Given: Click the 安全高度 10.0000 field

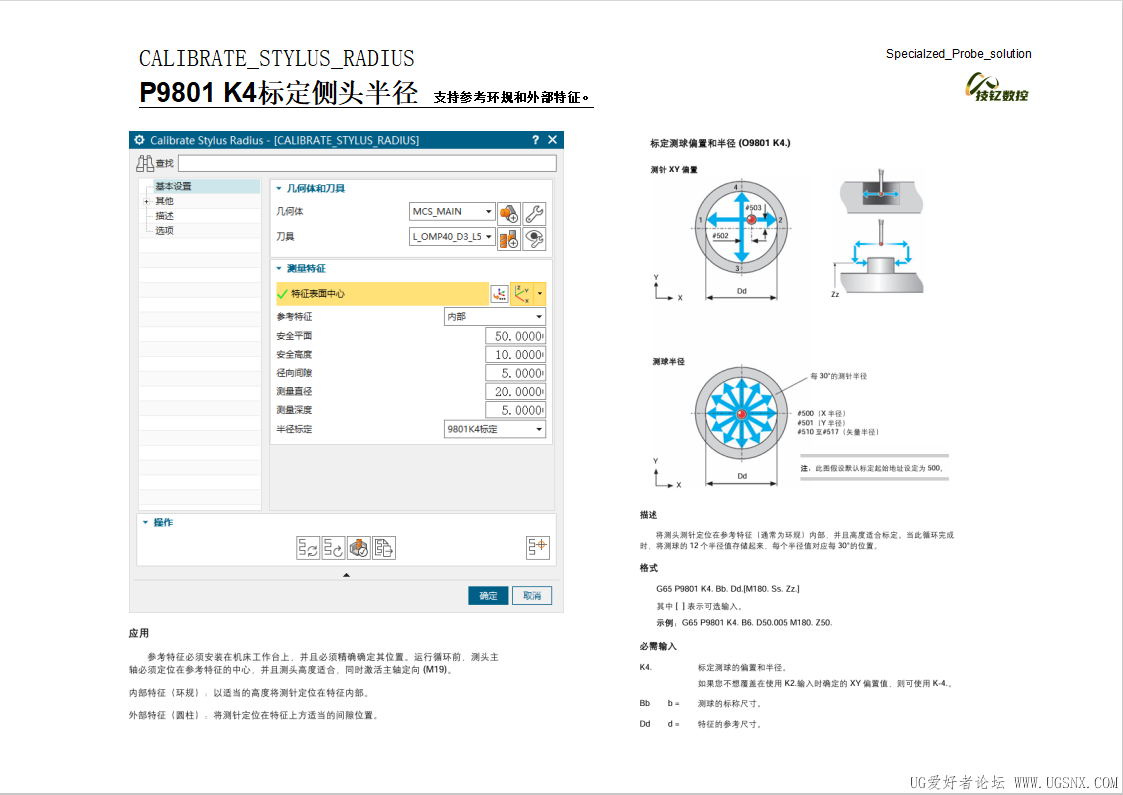Looking at the screenshot, I should (515, 355).
